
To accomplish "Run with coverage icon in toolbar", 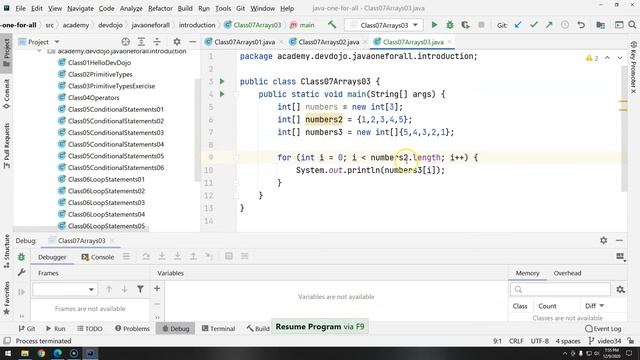I will pos(465,25).
